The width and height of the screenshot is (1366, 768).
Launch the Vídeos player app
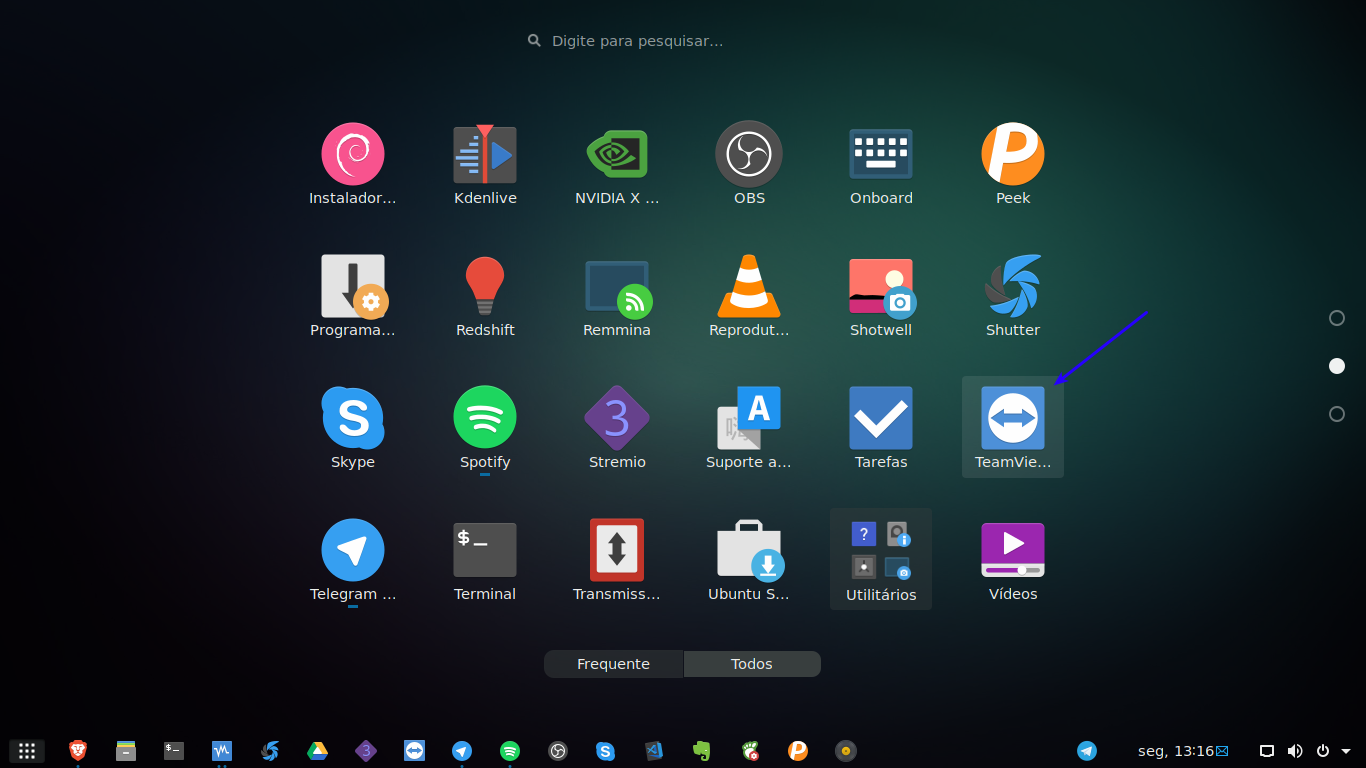click(x=1013, y=561)
